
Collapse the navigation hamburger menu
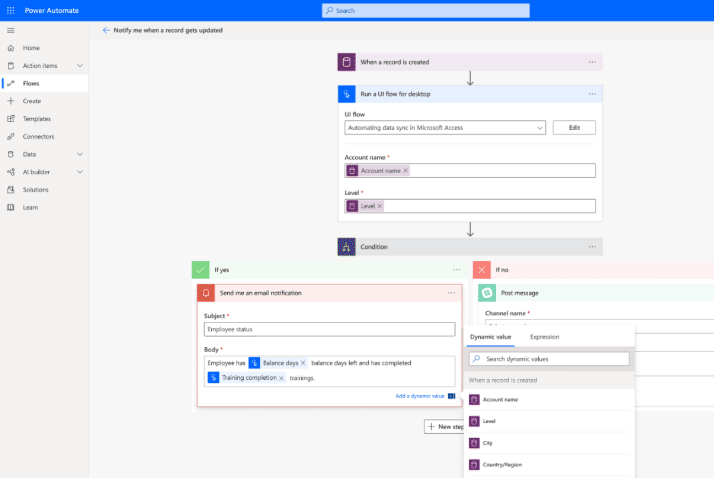coord(10,31)
